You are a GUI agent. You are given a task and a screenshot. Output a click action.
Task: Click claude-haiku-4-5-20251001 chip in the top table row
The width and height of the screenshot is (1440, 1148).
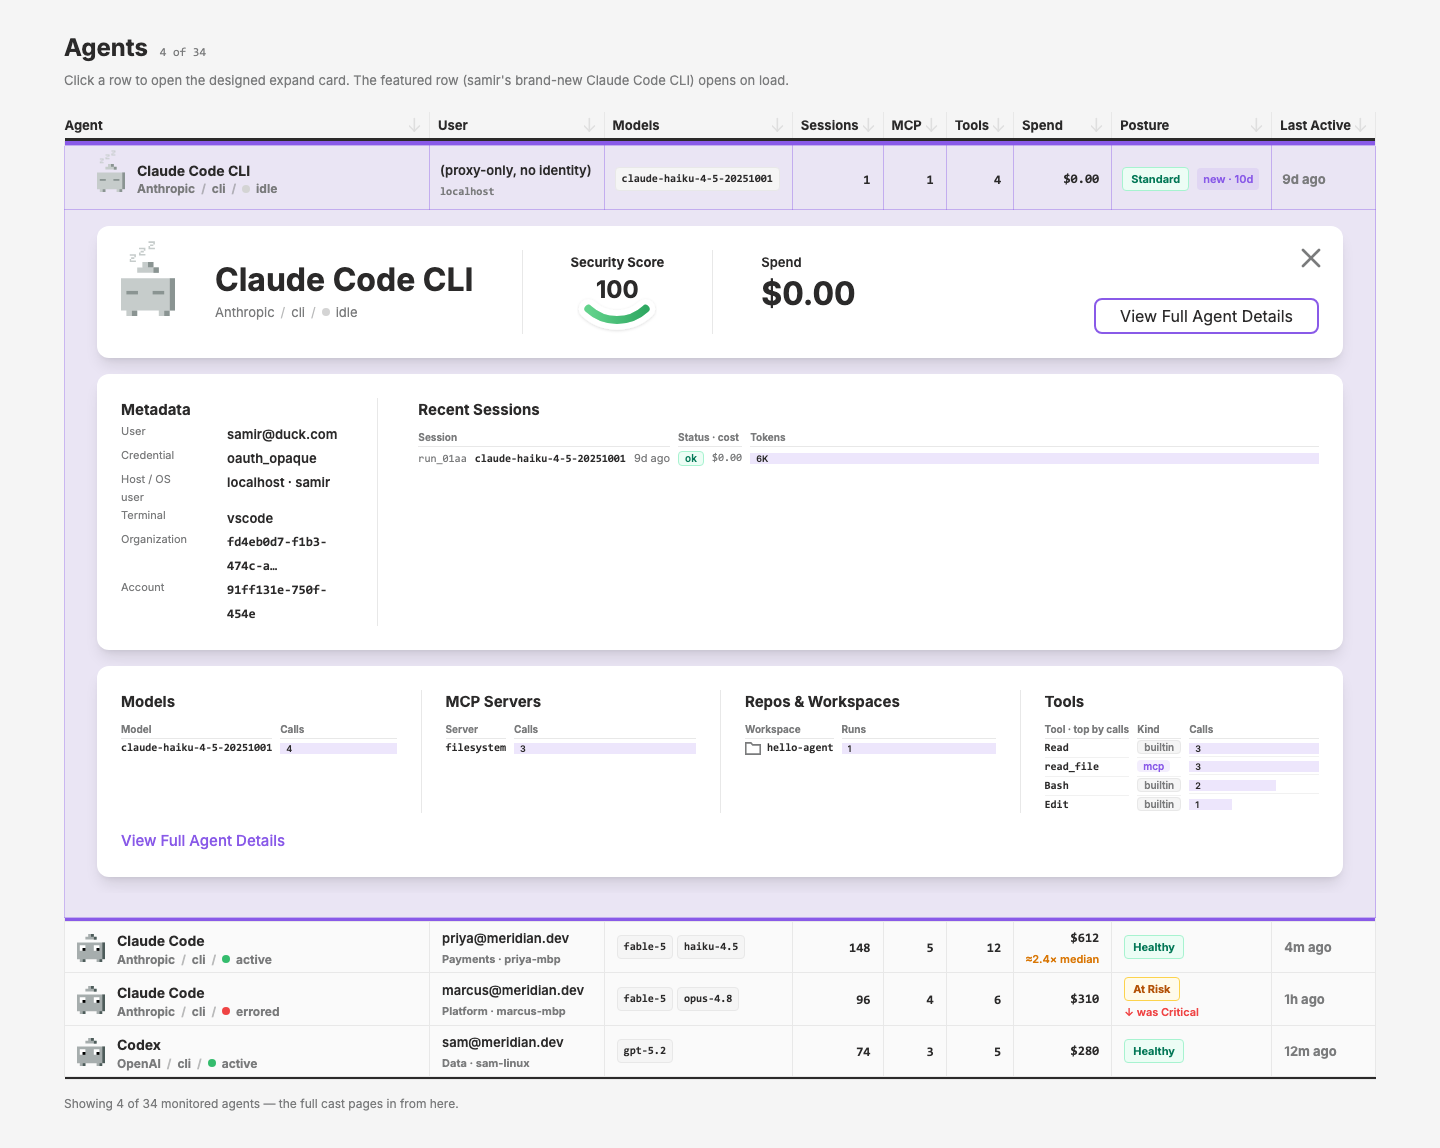[x=697, y=179]
